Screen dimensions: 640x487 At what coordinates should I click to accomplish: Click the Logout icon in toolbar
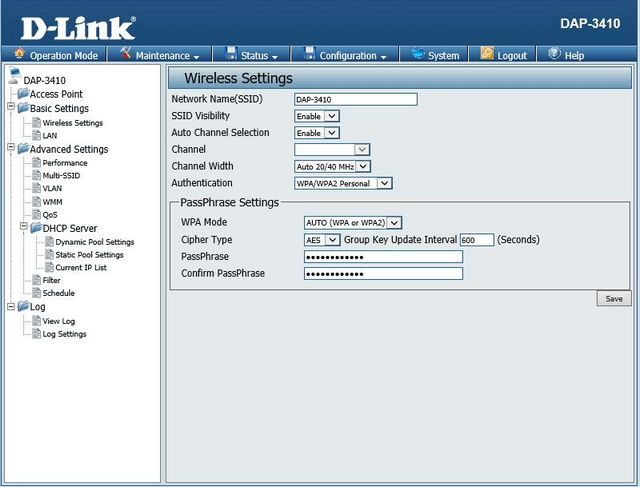(487, 54)
